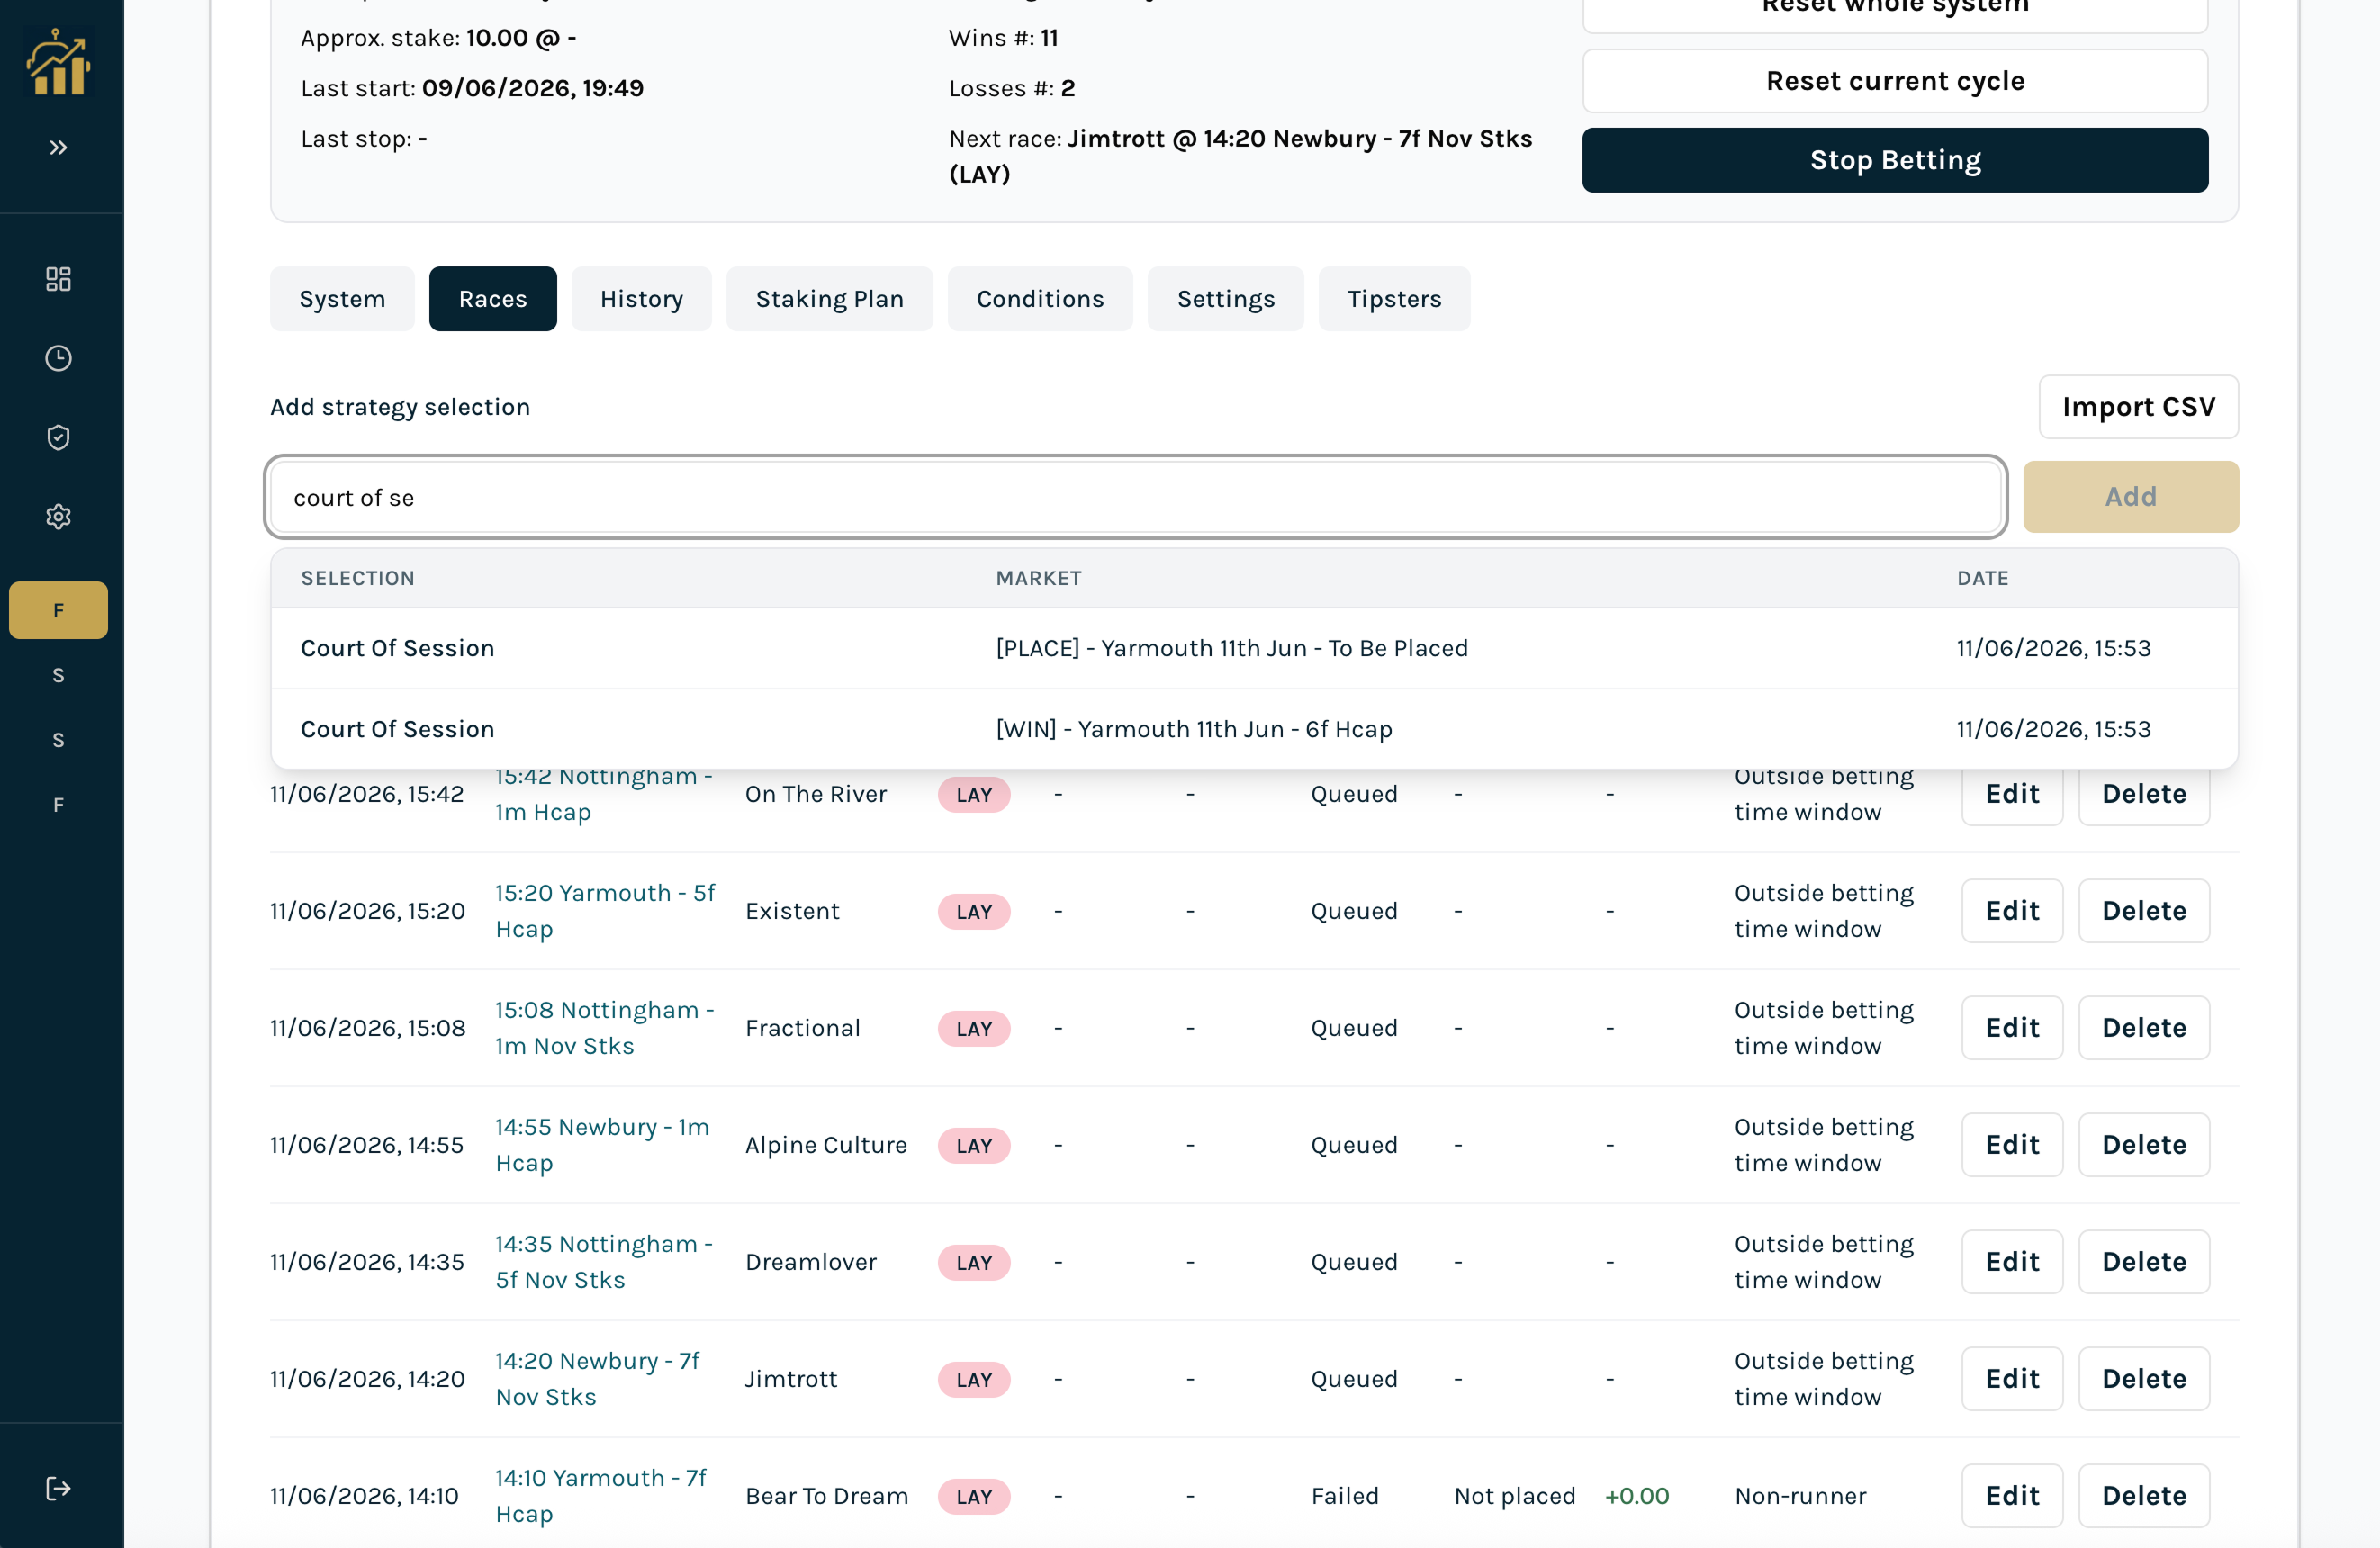Open the History tab

(641, 299)
